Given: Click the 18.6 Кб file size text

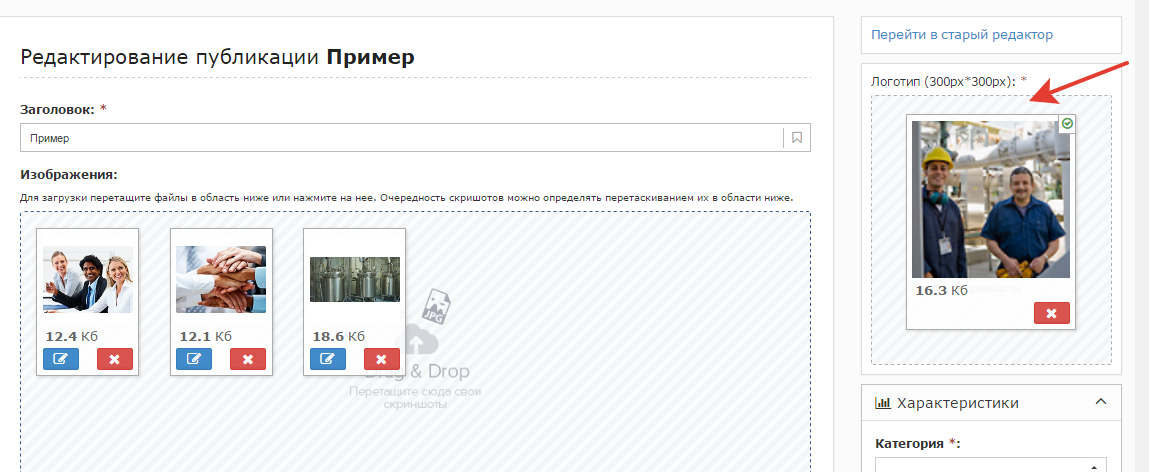Looking at the screenshot, I should click(339, 336).
